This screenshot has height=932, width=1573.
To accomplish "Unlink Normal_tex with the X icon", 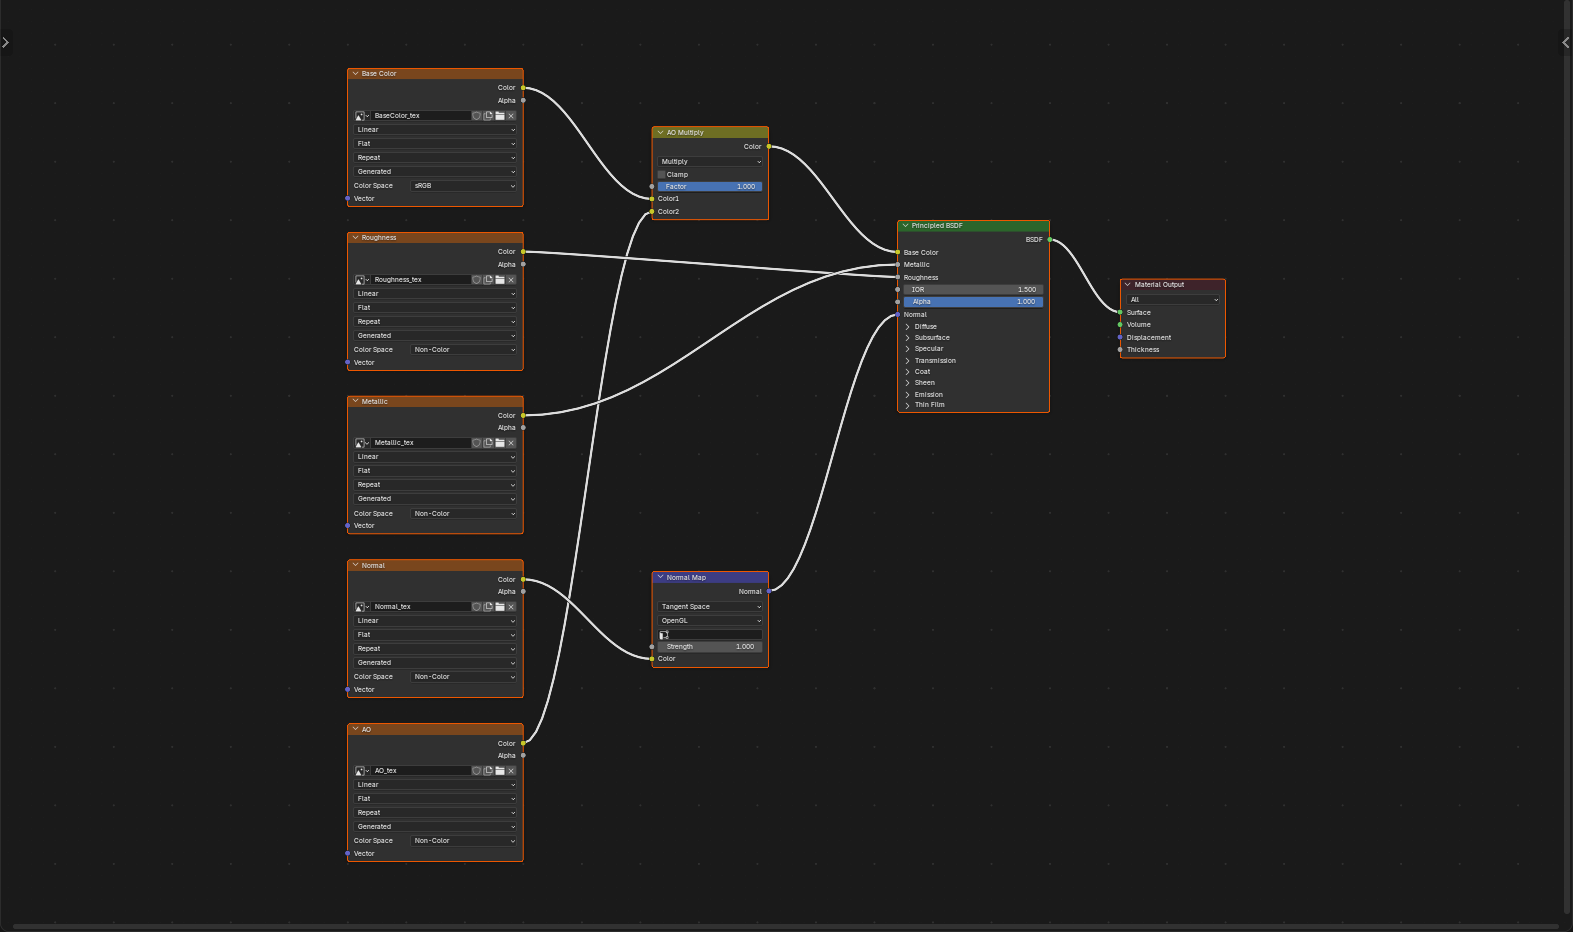I will pos(511,607).
